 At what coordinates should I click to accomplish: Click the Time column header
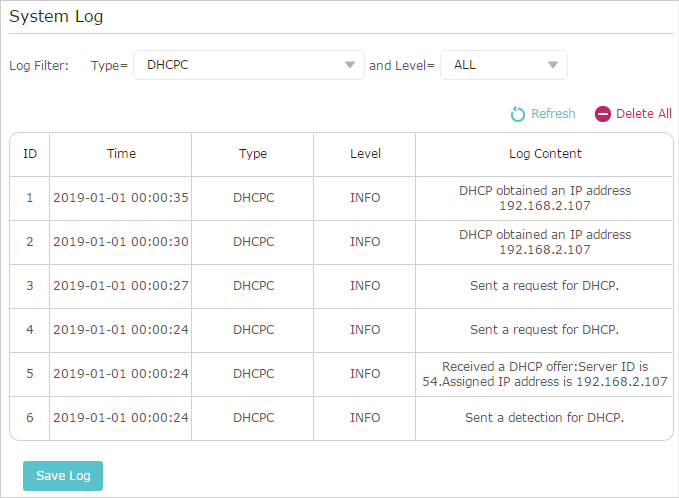click(x=121, y=154)
